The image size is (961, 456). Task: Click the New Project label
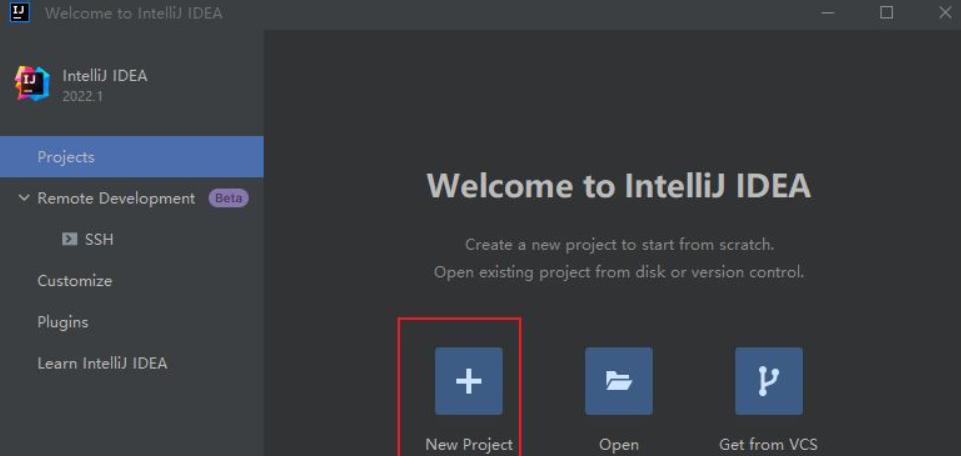point(469,444)
